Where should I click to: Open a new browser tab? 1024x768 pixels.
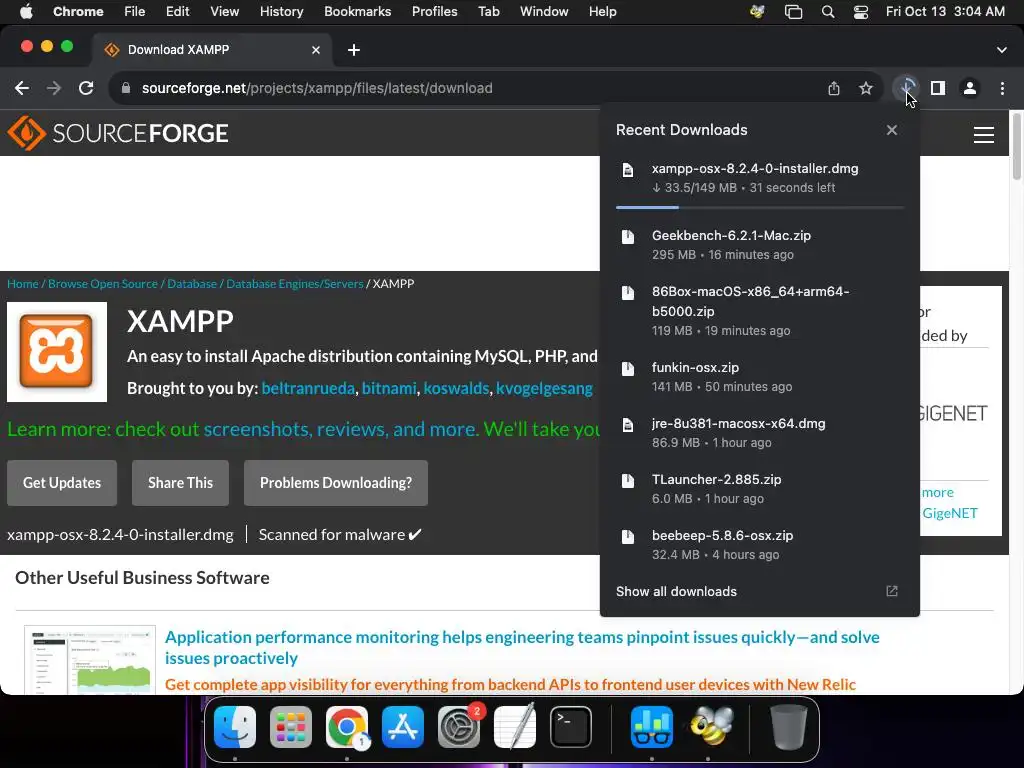(x=353, y=50)
